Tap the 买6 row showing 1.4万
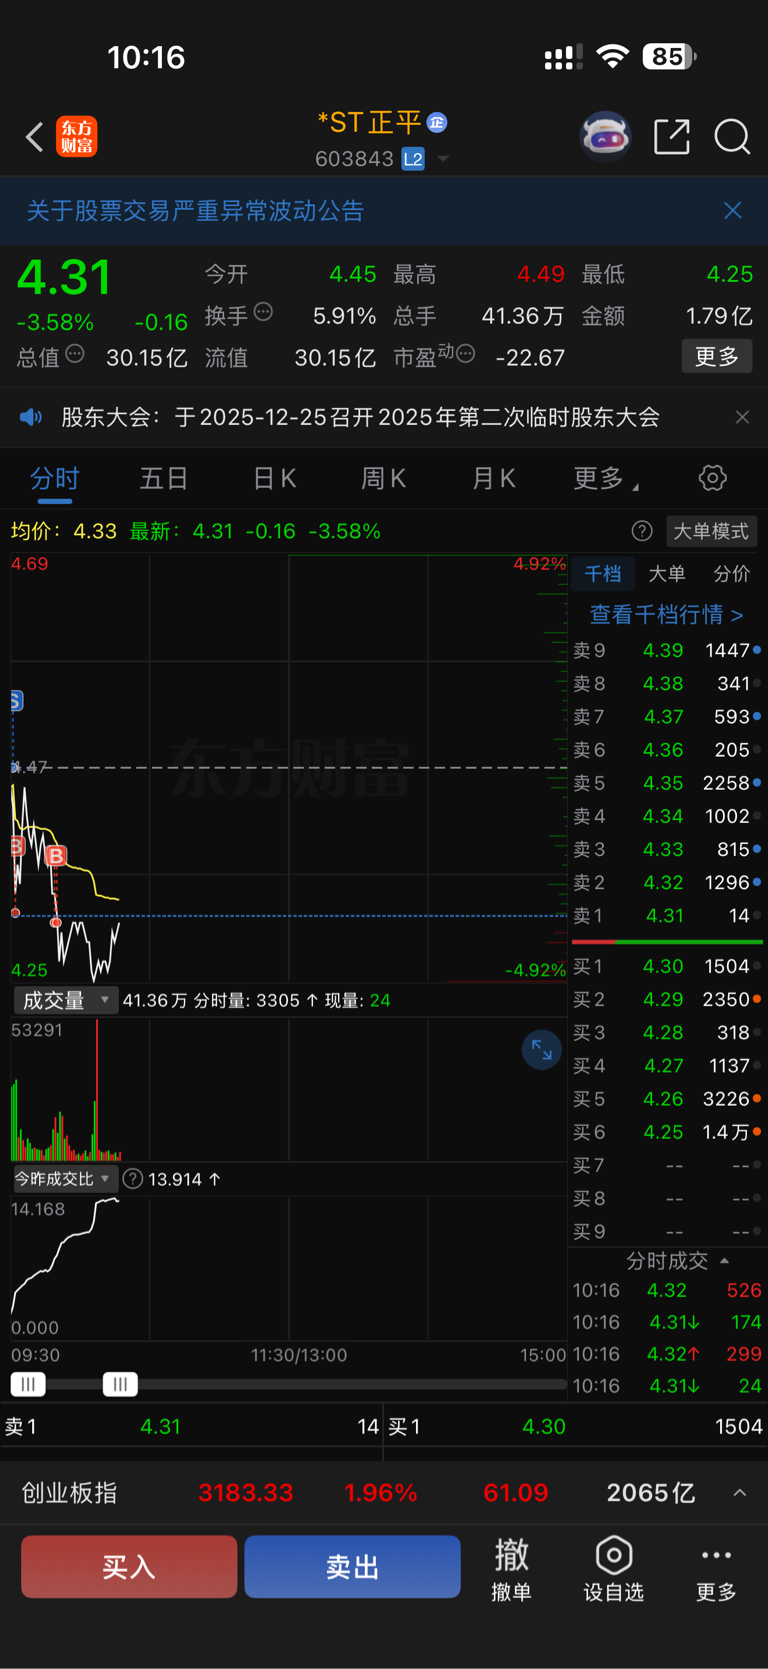Viewport: 768px width, 1669px height. click(667, 1132)
